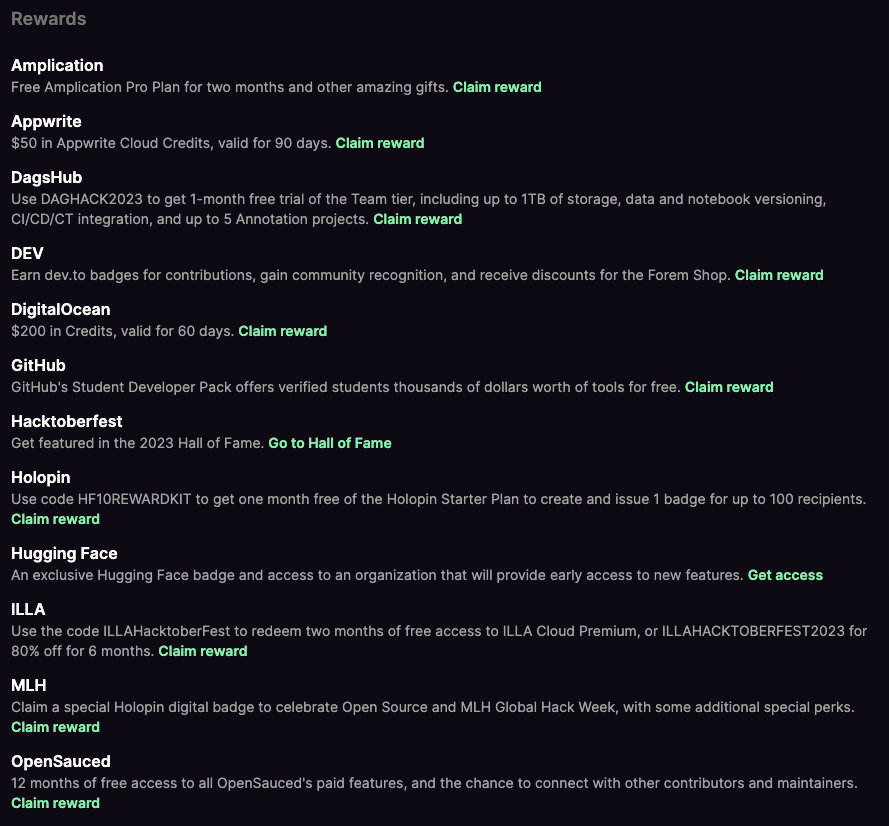Claim the MLH digital badge reward
The height and width of the screenshot is (826, 889).
pos(55,727)
